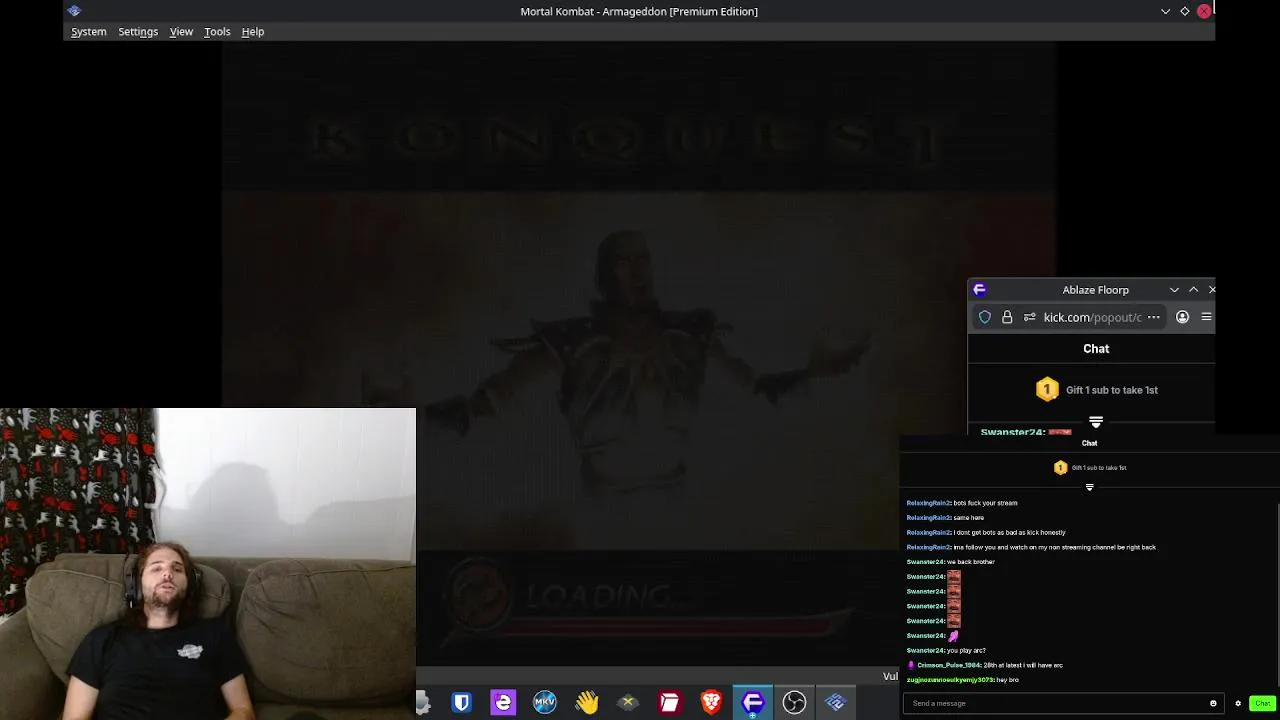Image resolution: width=1280 pixels, height=720 pixels.
Task: Switch to the Floorp browser taskbar icon
Action: coord(753,703)
